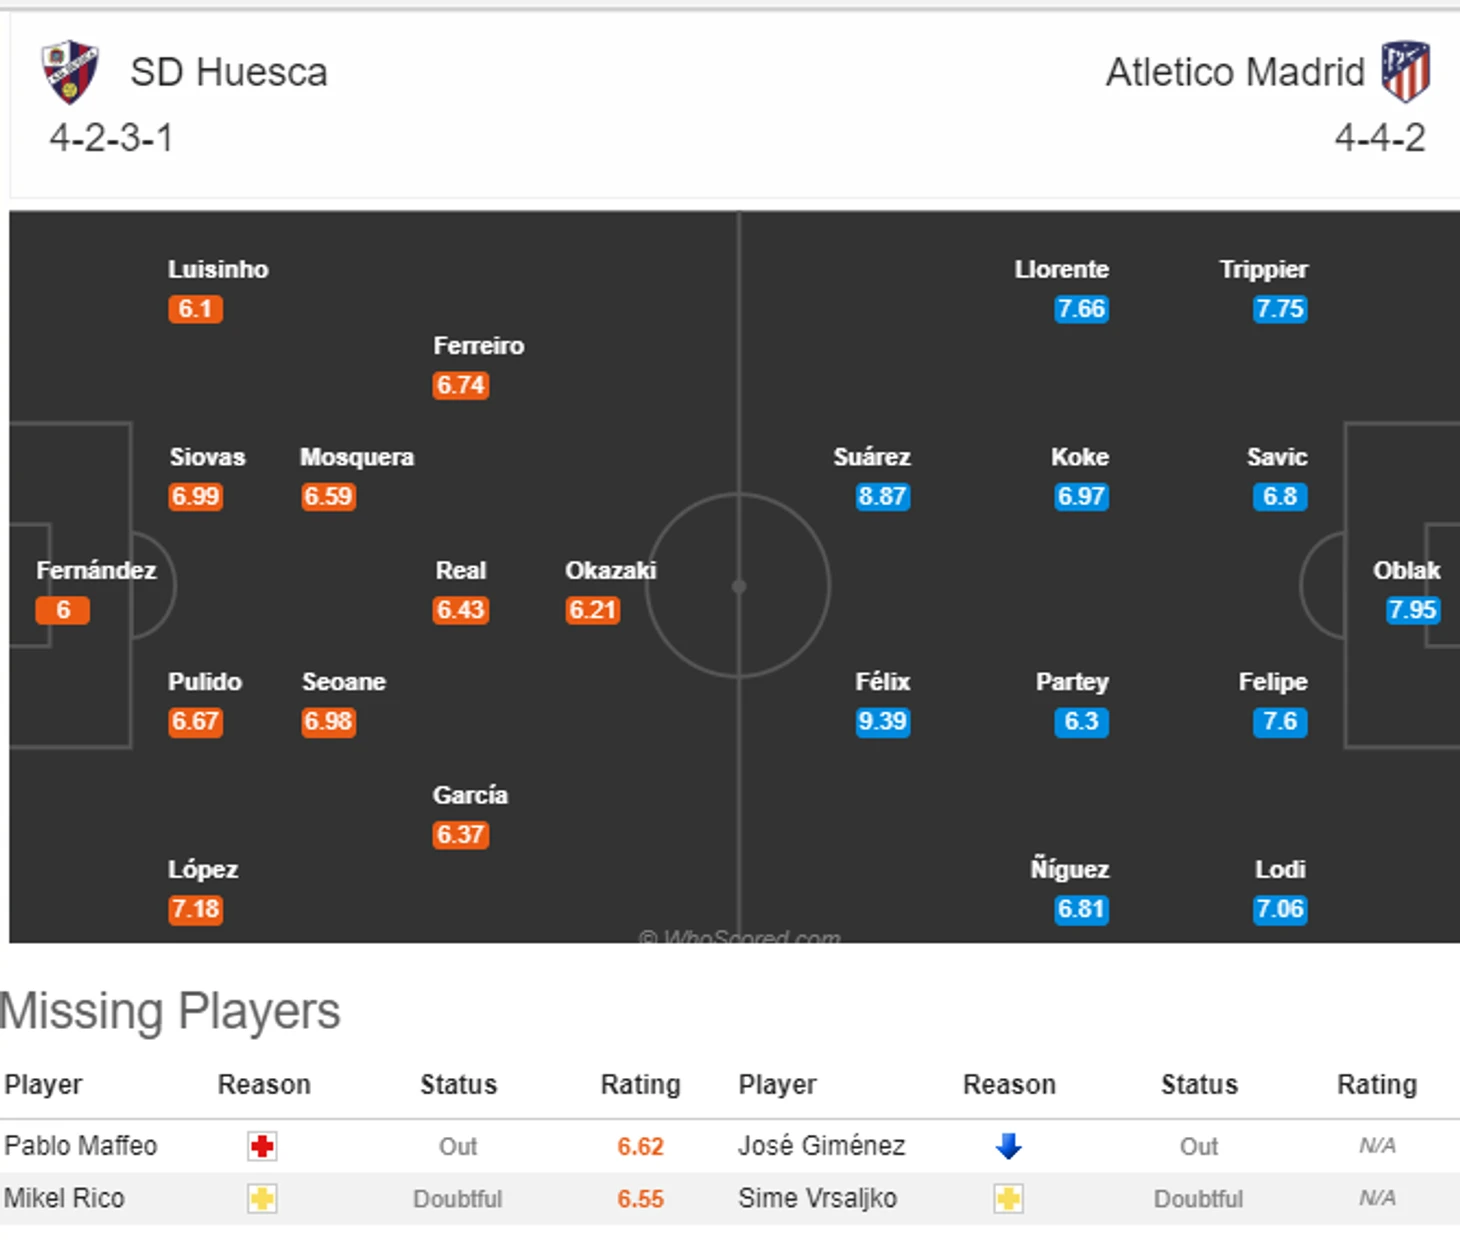1460x1244 pixels.
Task: Click Mikel Rico's yellow cross doubtful icon
Action: point(262,1198)
